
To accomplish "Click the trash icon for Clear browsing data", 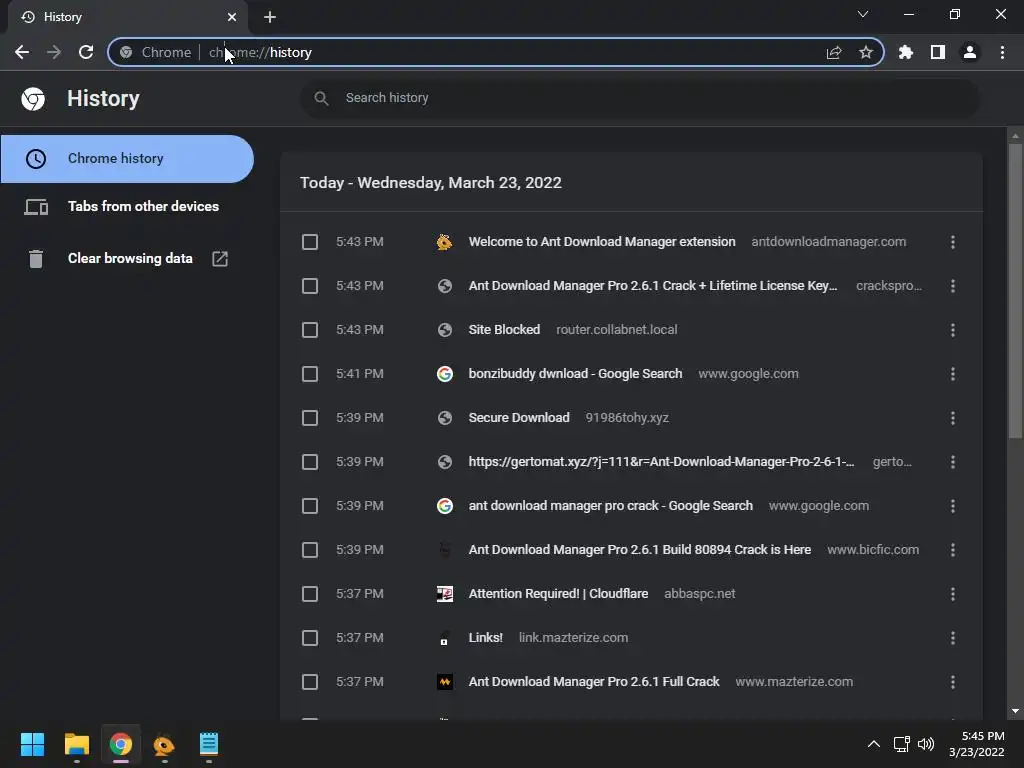I will tap(36, 259).
